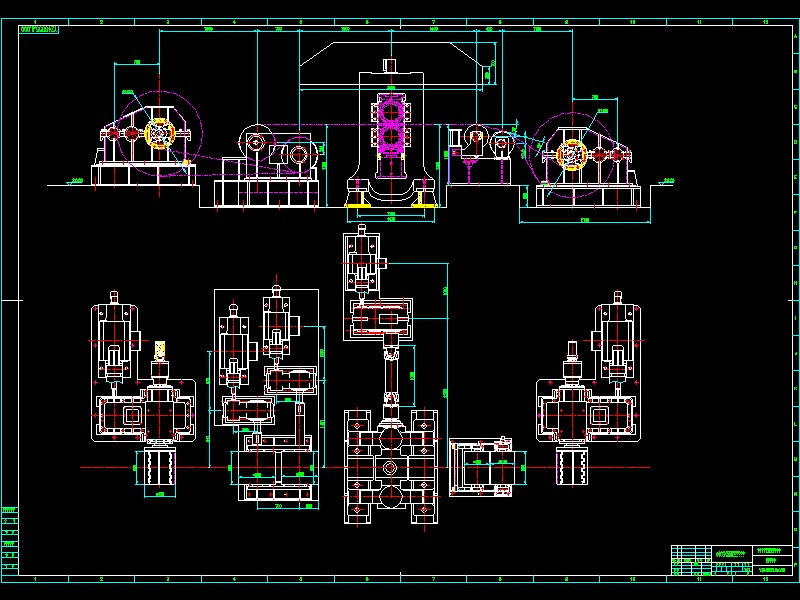
Task: Pick the right coiler yellow mandrel in elevation view
Action: tap(572, 154)
